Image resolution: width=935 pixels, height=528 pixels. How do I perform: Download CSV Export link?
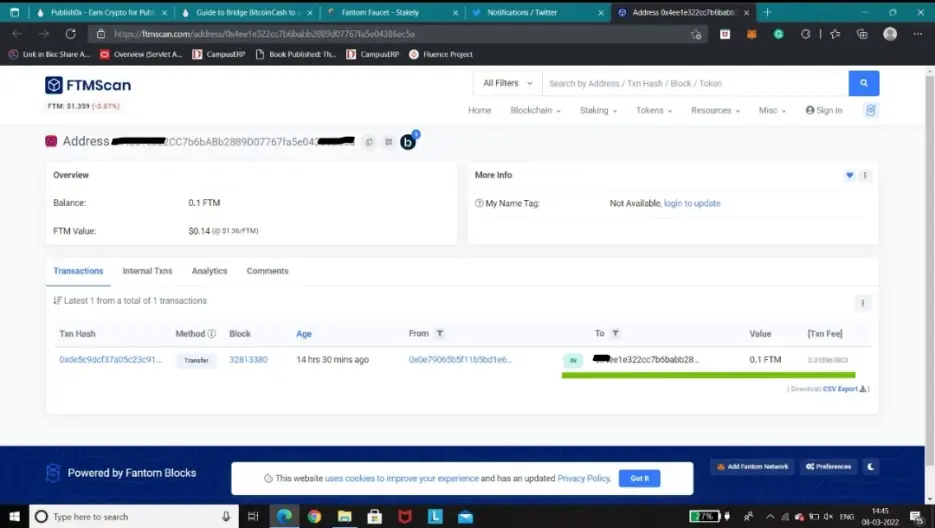coord(844,389)
